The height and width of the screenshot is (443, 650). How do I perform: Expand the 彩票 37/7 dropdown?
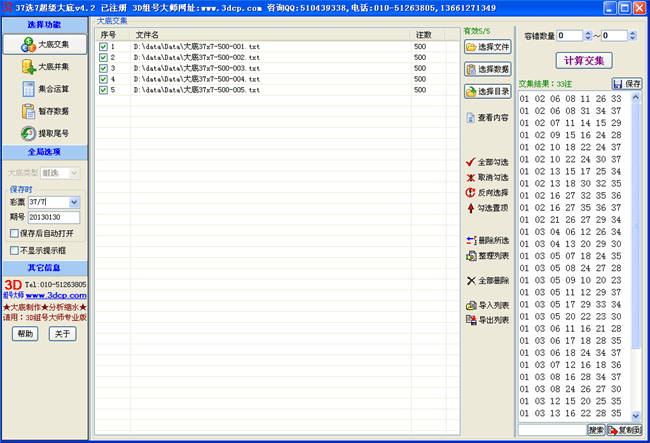[74, 202]
